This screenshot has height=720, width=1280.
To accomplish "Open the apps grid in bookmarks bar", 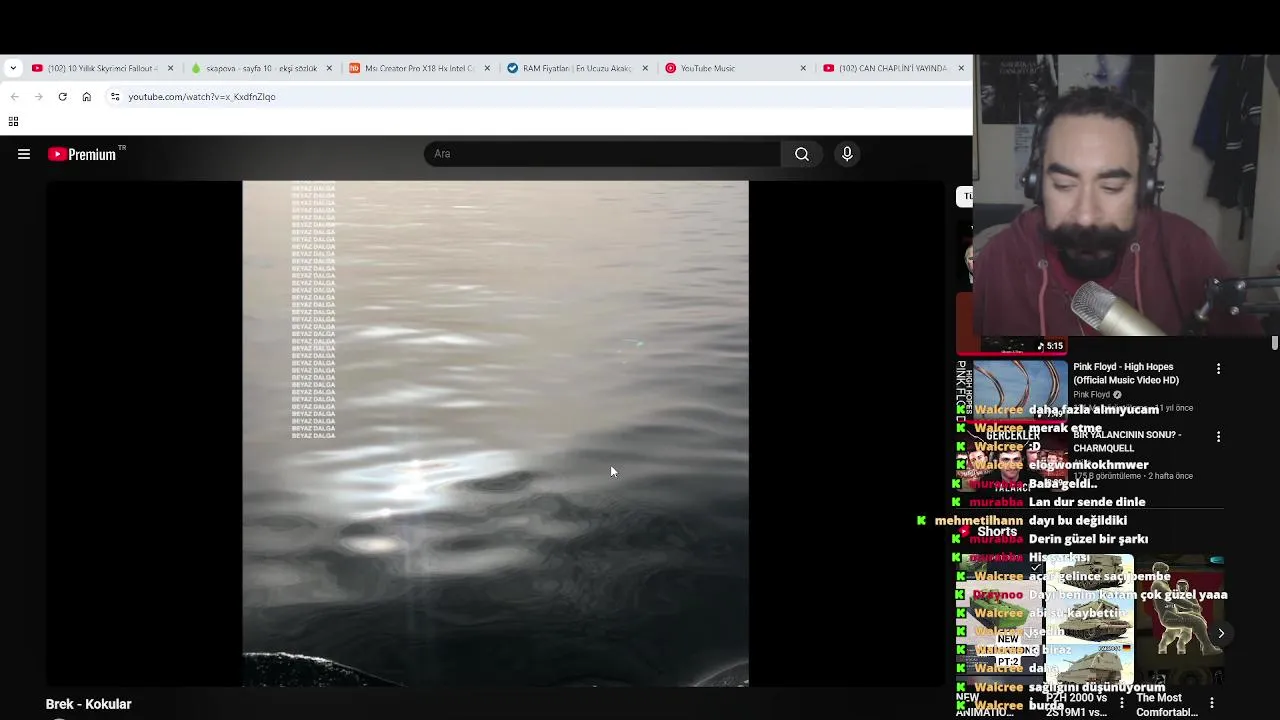I will click(x=13, y=122).
